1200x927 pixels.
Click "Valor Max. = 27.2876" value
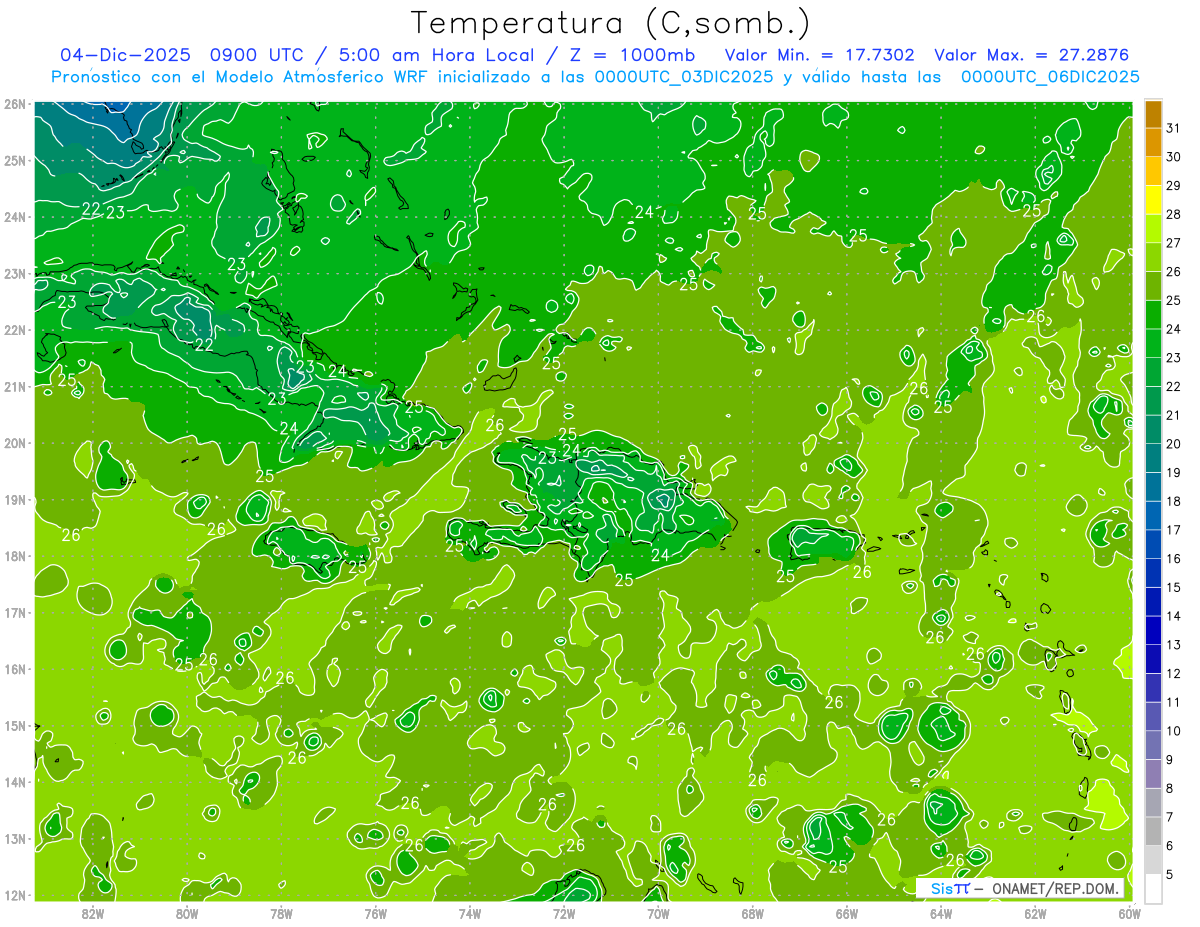pyautogui.click(x=1032, y=55)
